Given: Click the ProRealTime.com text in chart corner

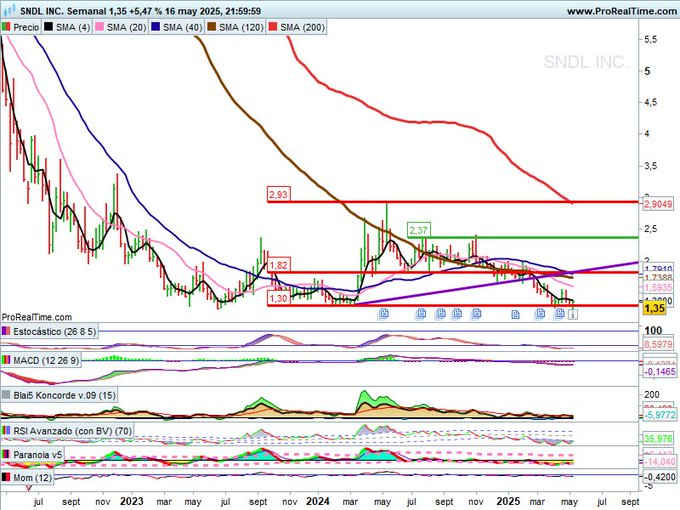Looking at the screenshot, I should click(37, 317).
